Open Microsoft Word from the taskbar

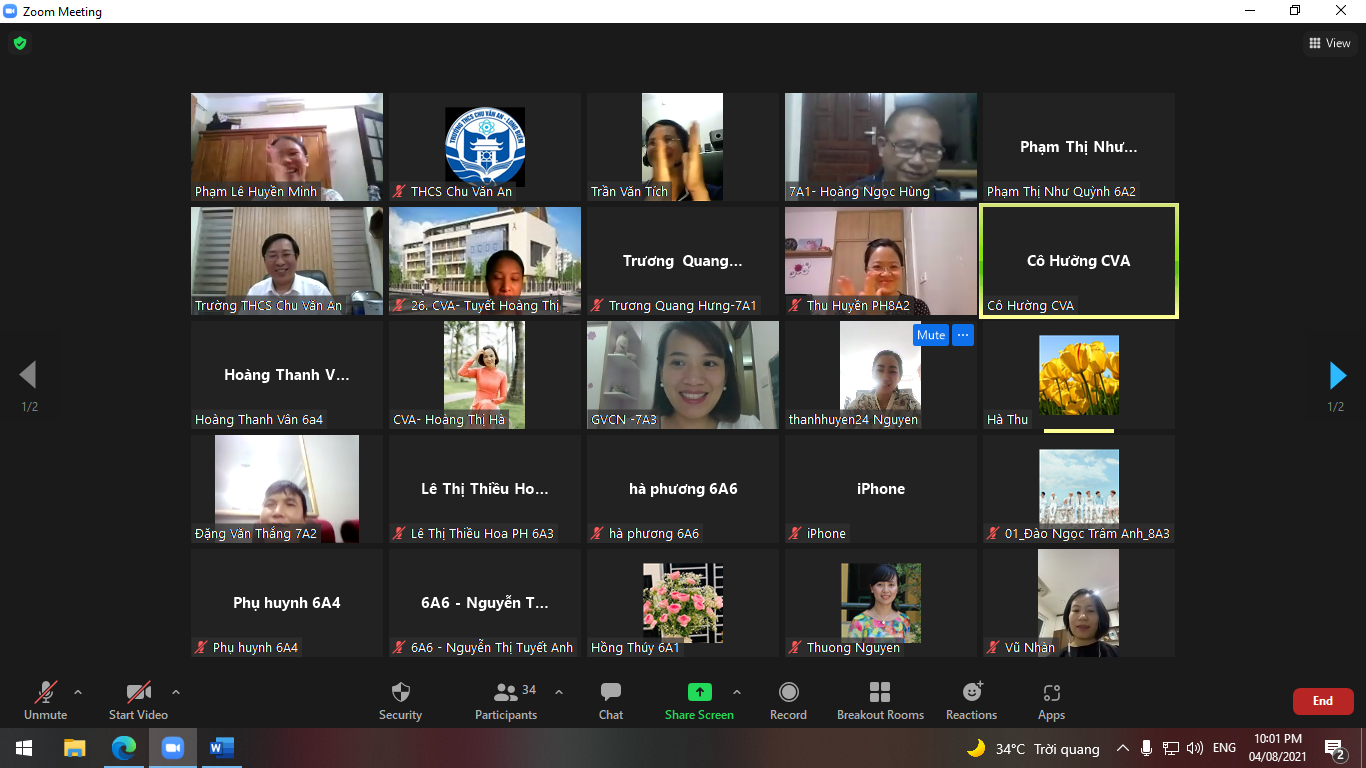(x=221, y=748)
